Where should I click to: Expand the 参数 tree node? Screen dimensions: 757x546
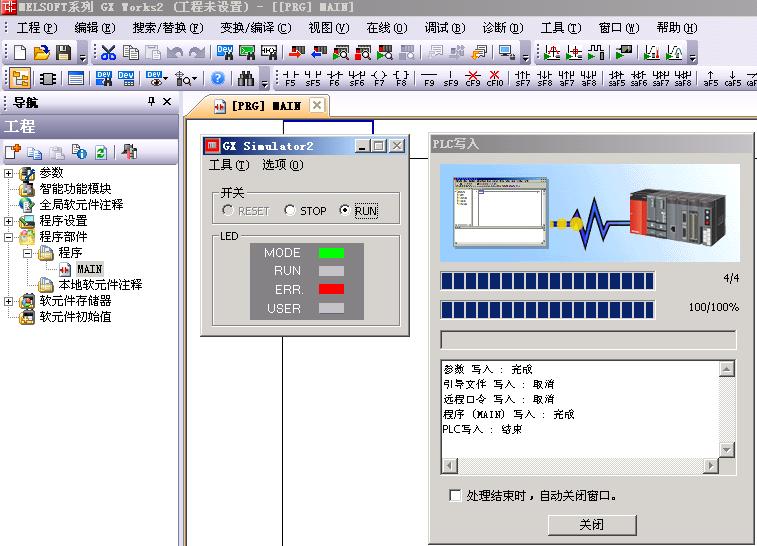coord(10,173)
